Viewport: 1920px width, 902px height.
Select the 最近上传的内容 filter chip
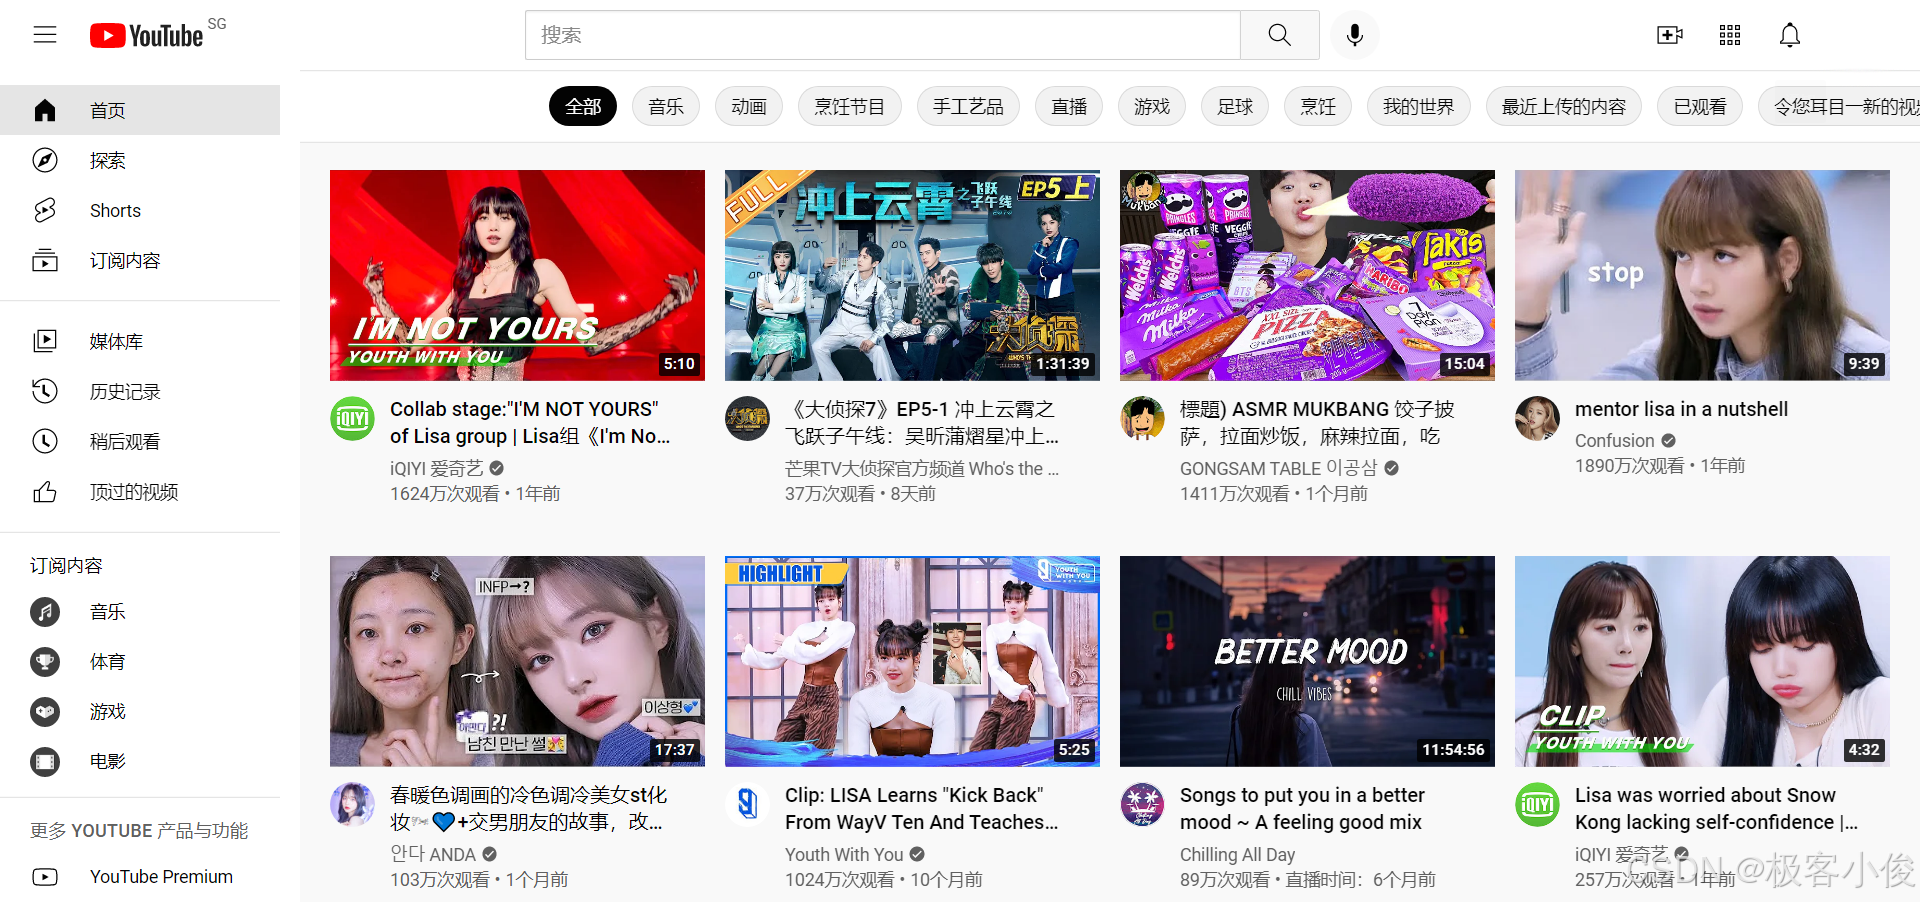[1564, 106]
